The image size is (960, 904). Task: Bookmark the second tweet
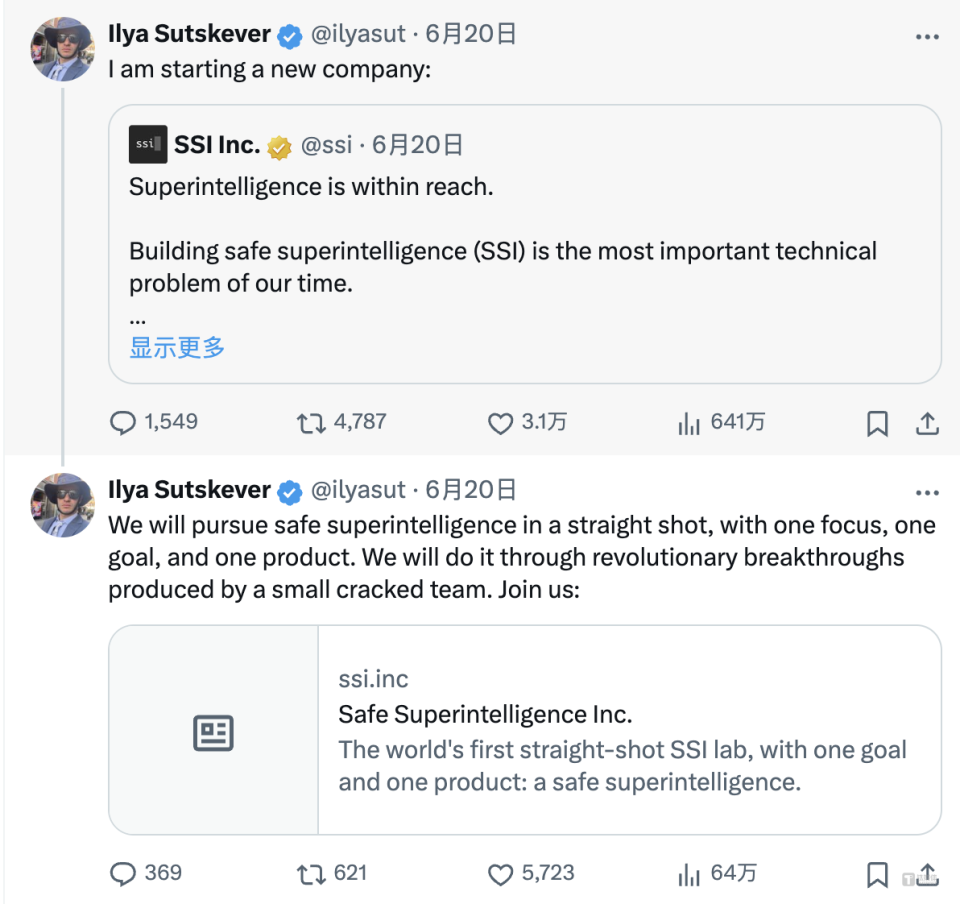pos(877,873)
